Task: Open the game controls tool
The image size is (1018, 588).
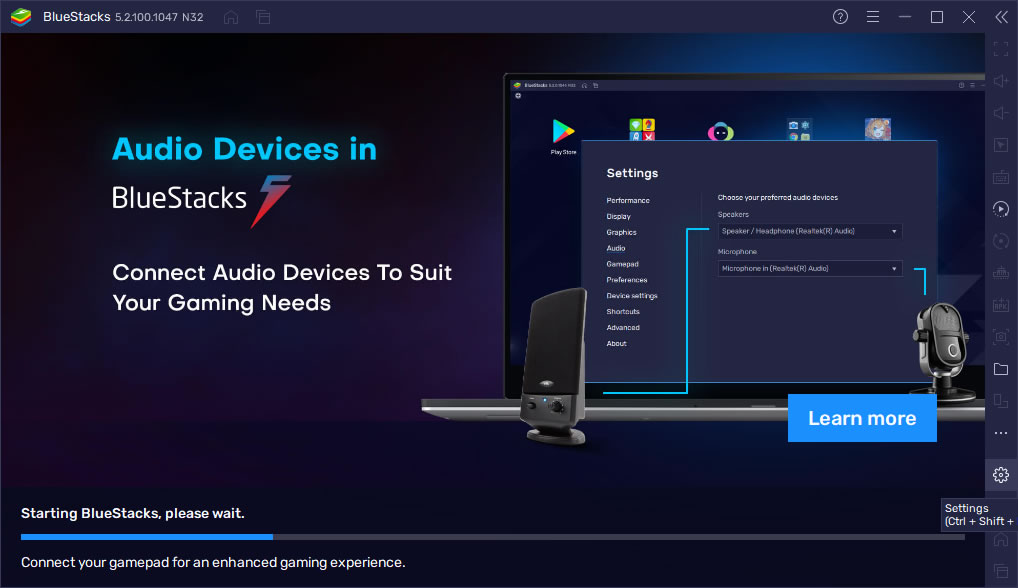Action: click(1000, 144)
